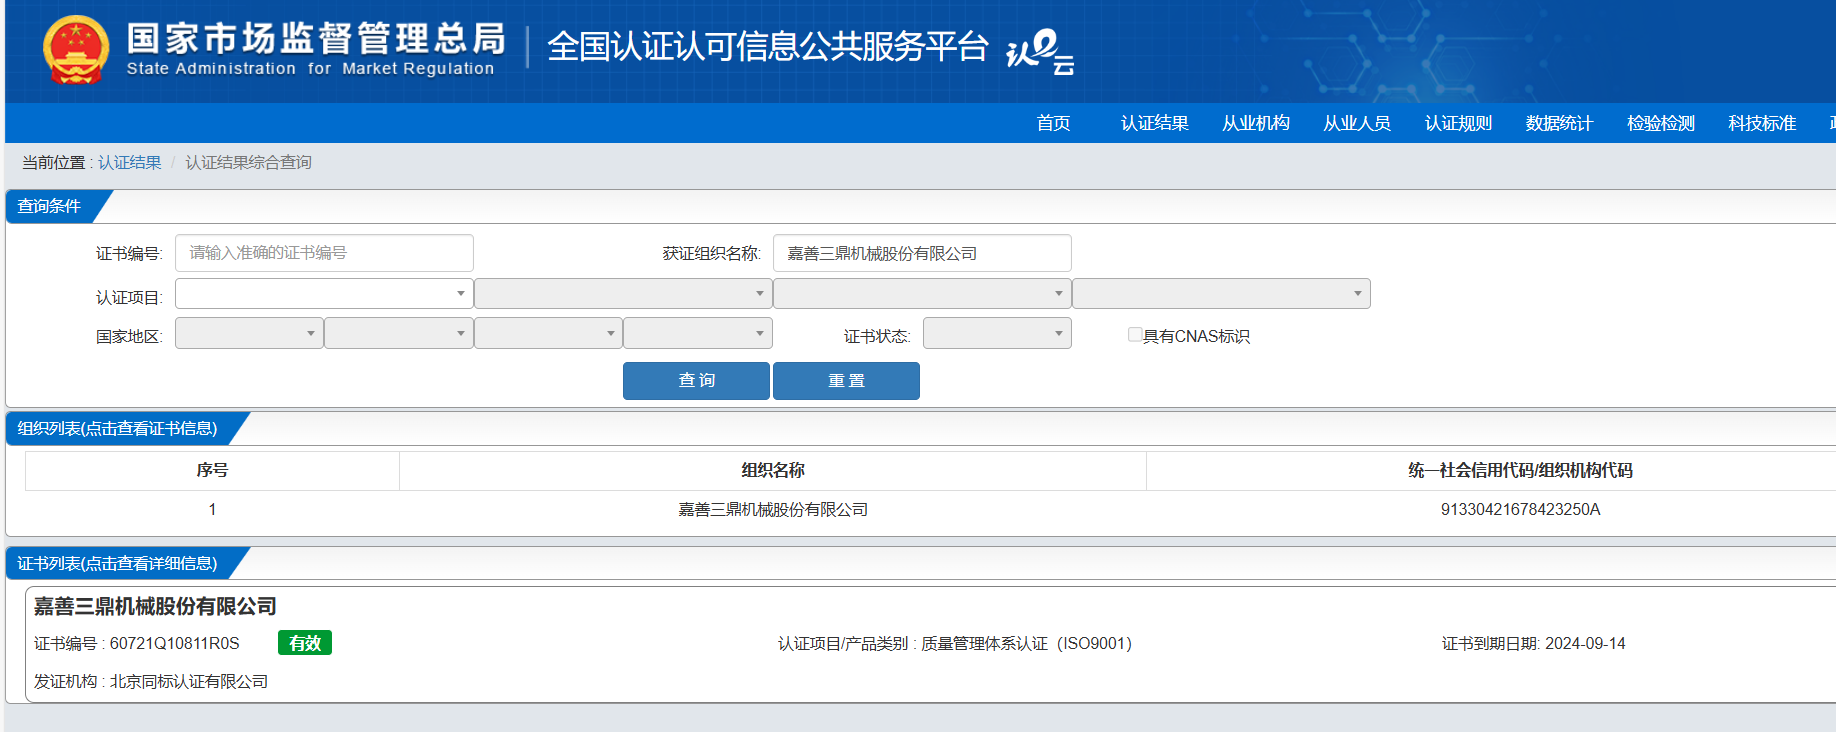Click 质量管理体系认证 (ISO9001) text

tap(1026, 644)
